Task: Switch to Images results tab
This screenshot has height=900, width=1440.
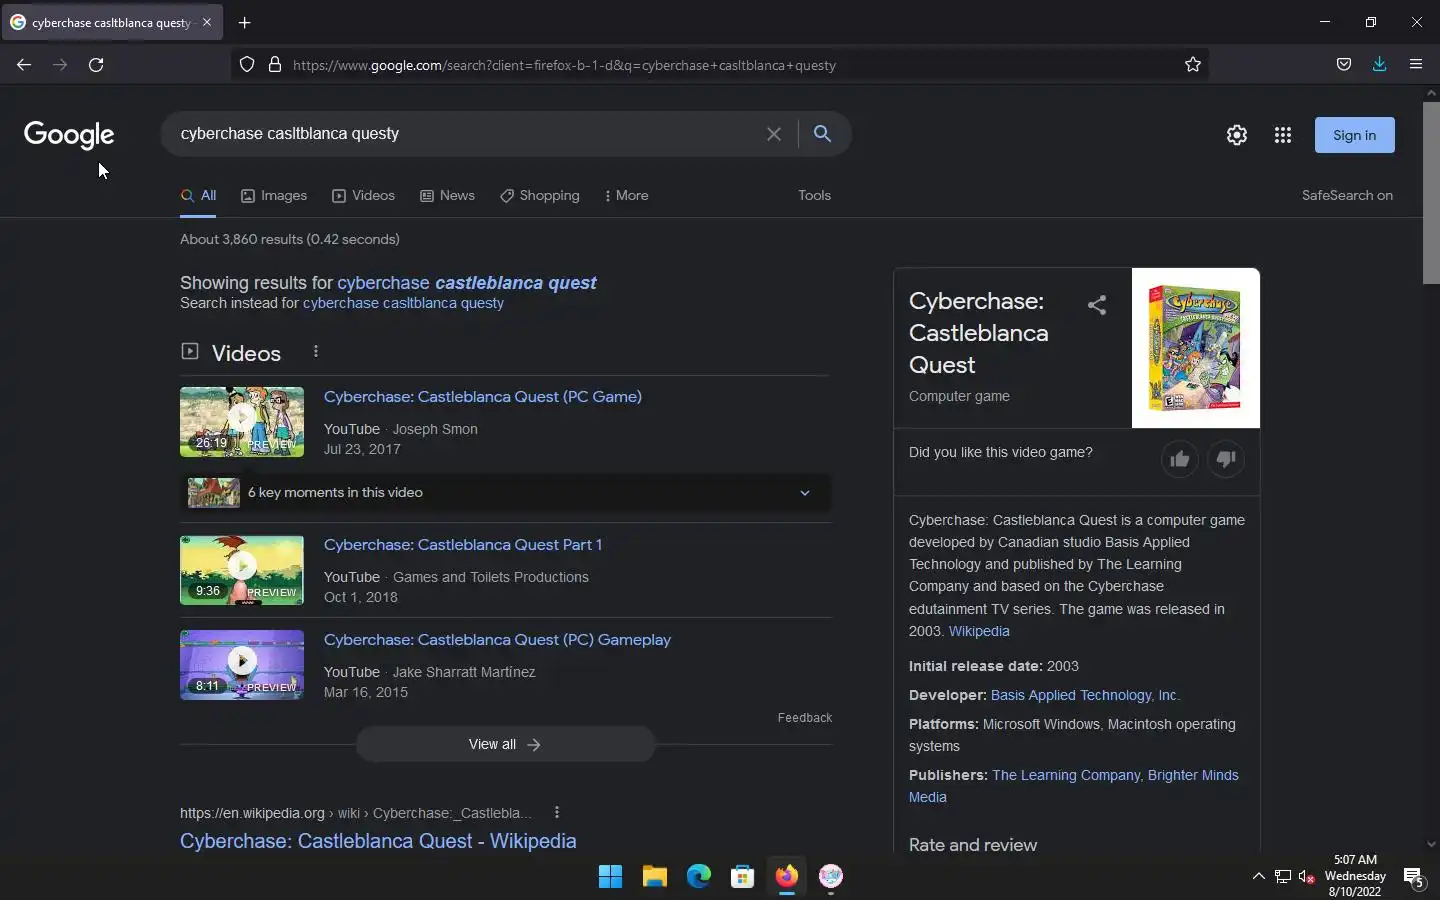Action: (274, 196)
